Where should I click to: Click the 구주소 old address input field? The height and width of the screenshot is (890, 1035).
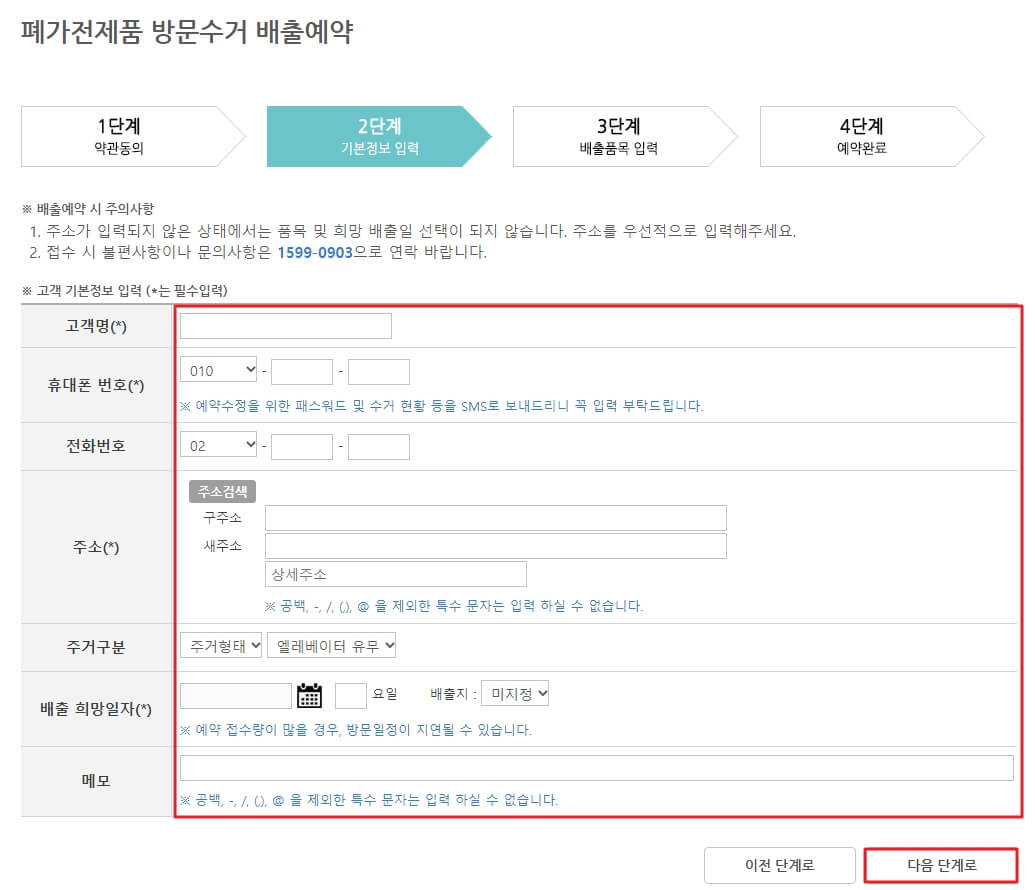coord(495,517)
